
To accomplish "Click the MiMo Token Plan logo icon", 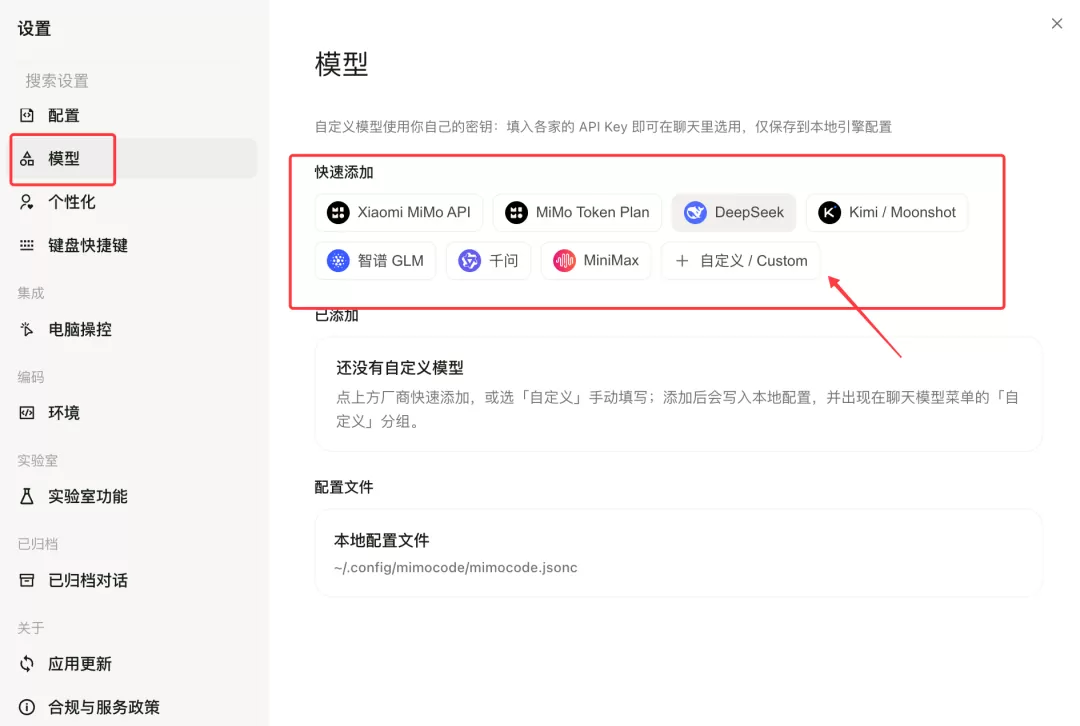I will 517,212.
